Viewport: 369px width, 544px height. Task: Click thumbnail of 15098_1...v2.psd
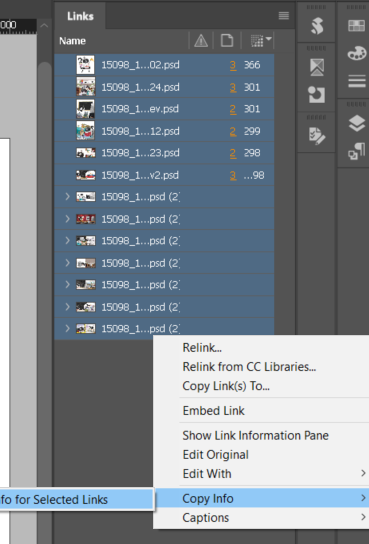coord(86,175)
